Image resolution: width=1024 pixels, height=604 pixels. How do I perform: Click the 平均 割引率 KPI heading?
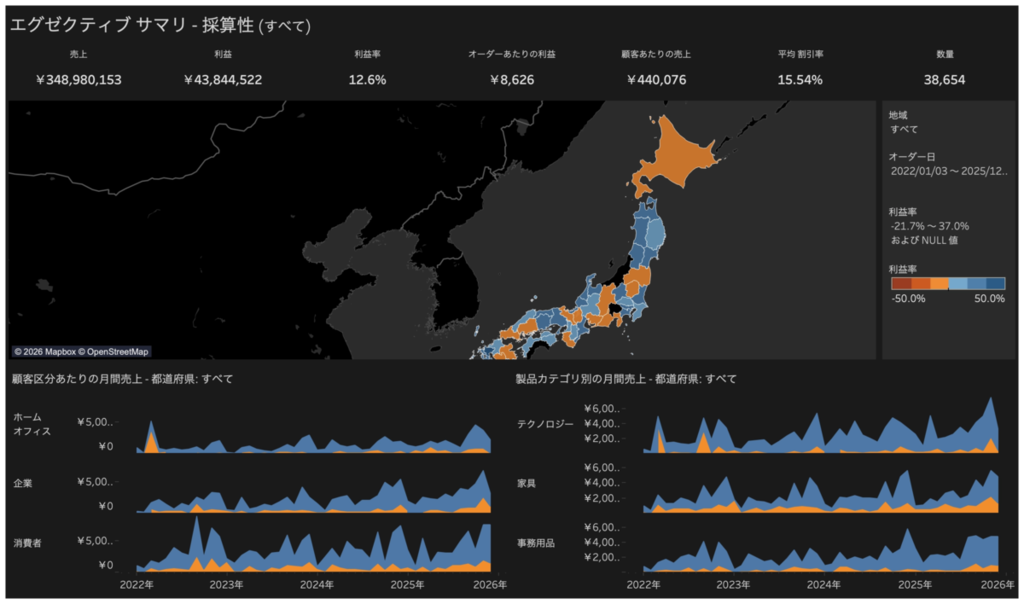[x=800, y=54]
